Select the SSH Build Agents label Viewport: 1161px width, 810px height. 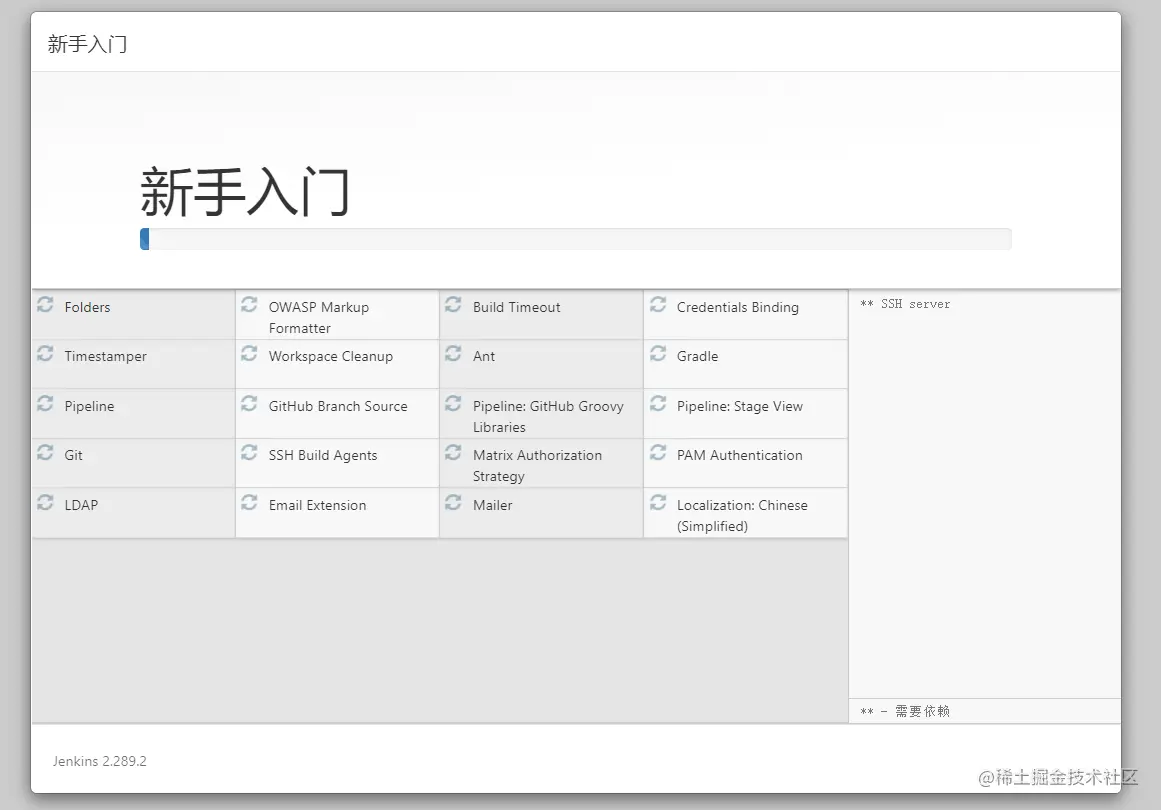click(x=323, y=455)
